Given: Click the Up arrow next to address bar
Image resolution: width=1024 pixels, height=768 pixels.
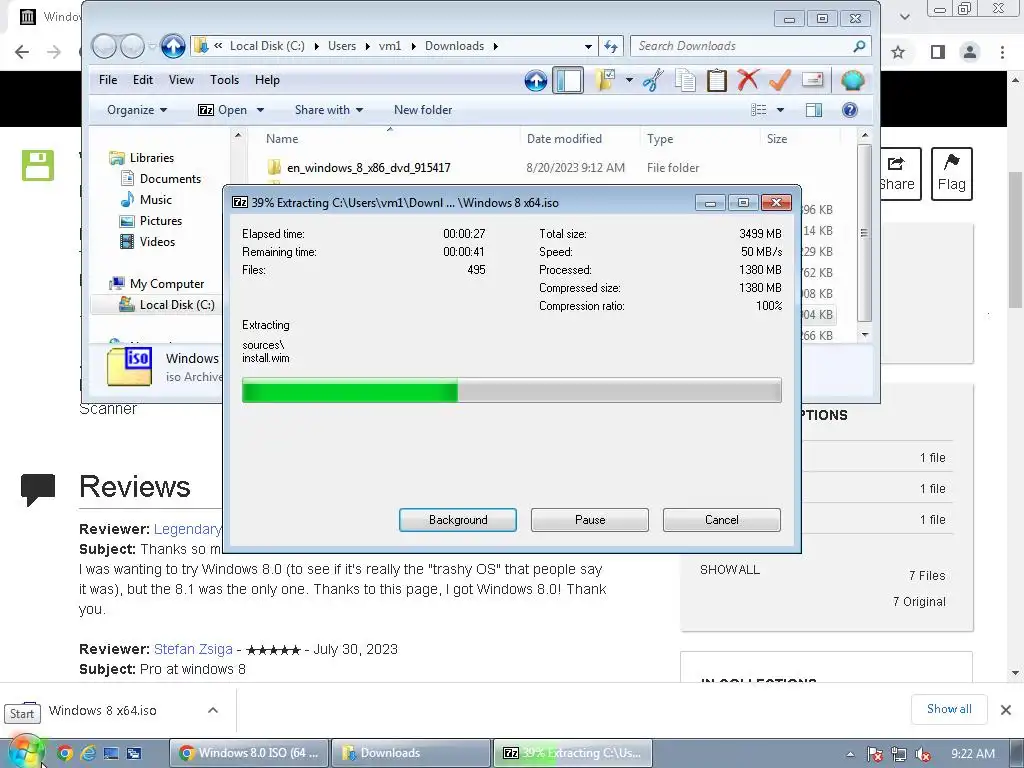Looking at the screenshot, I should pos(173,46).
